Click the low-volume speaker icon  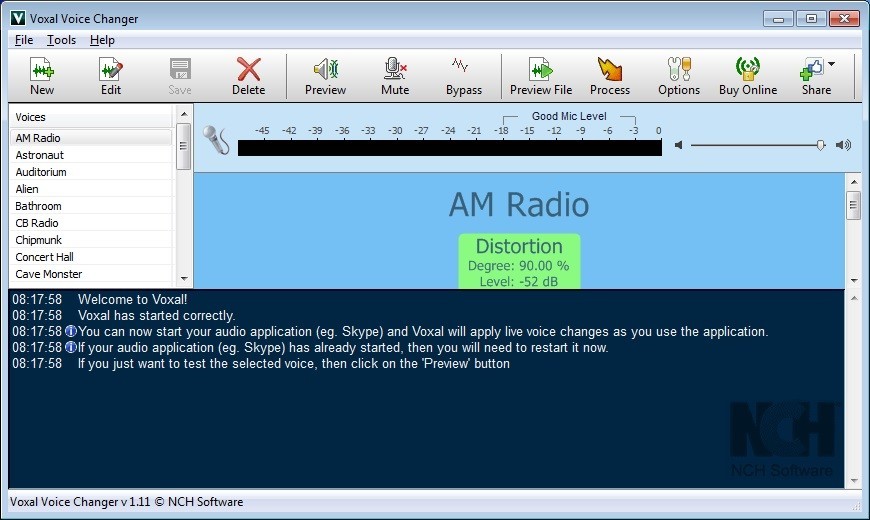pos(678,145)
